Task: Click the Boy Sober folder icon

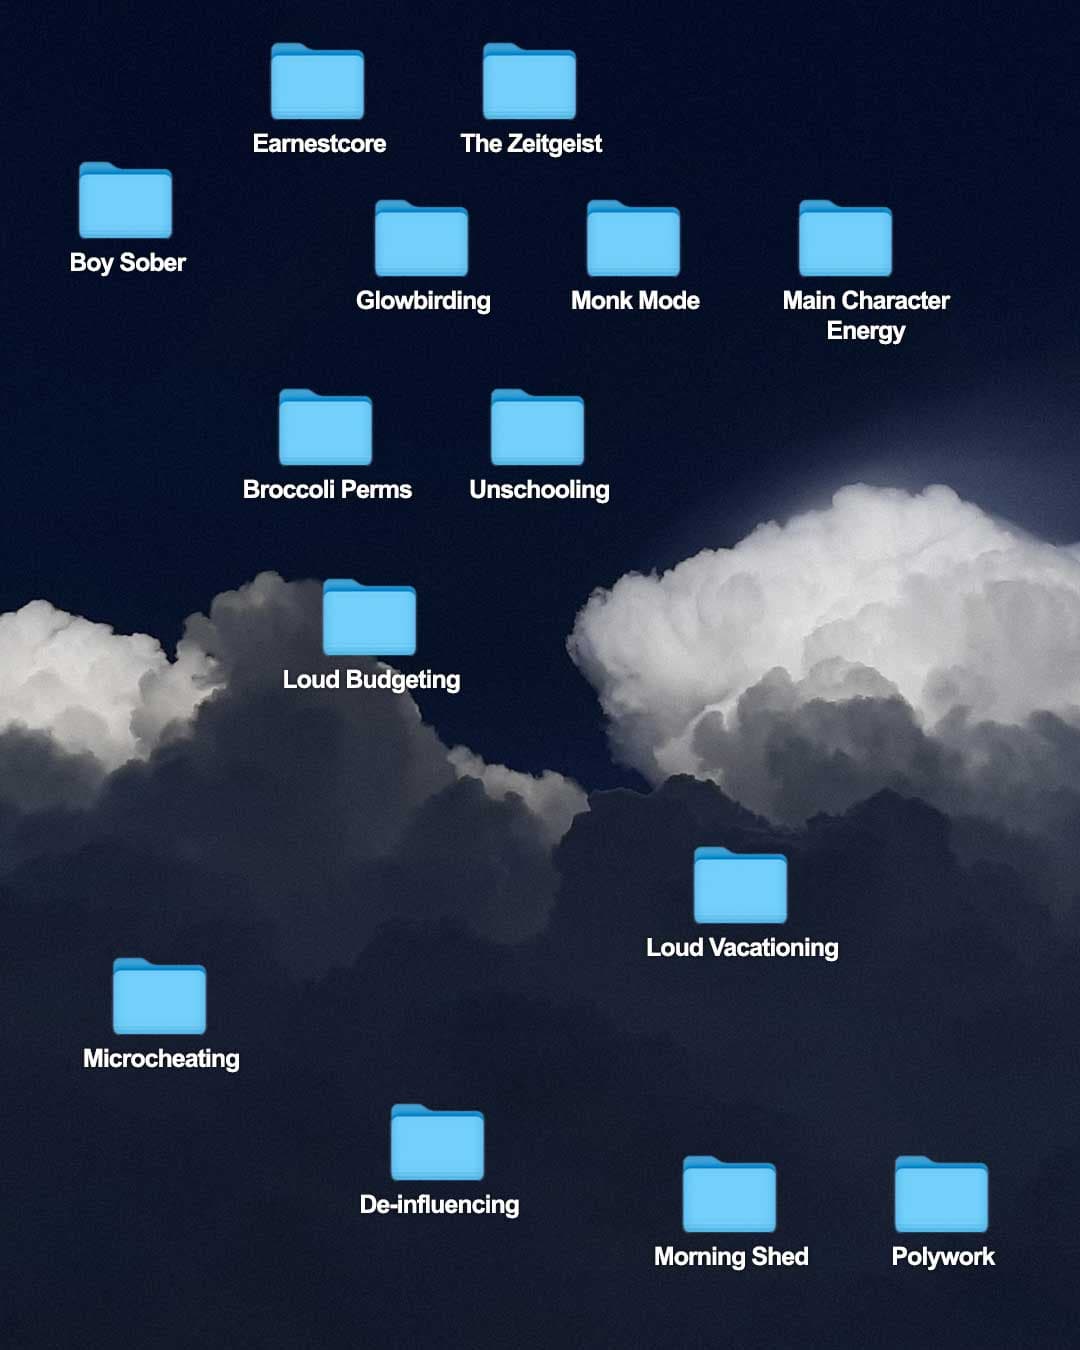Action: click(125, 200)
